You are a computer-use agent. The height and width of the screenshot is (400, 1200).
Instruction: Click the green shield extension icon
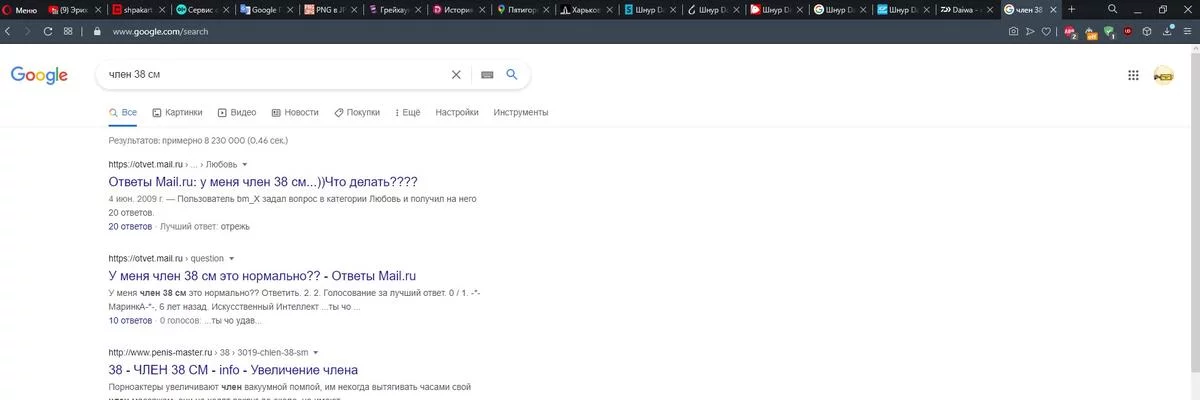click(1109, 31)
